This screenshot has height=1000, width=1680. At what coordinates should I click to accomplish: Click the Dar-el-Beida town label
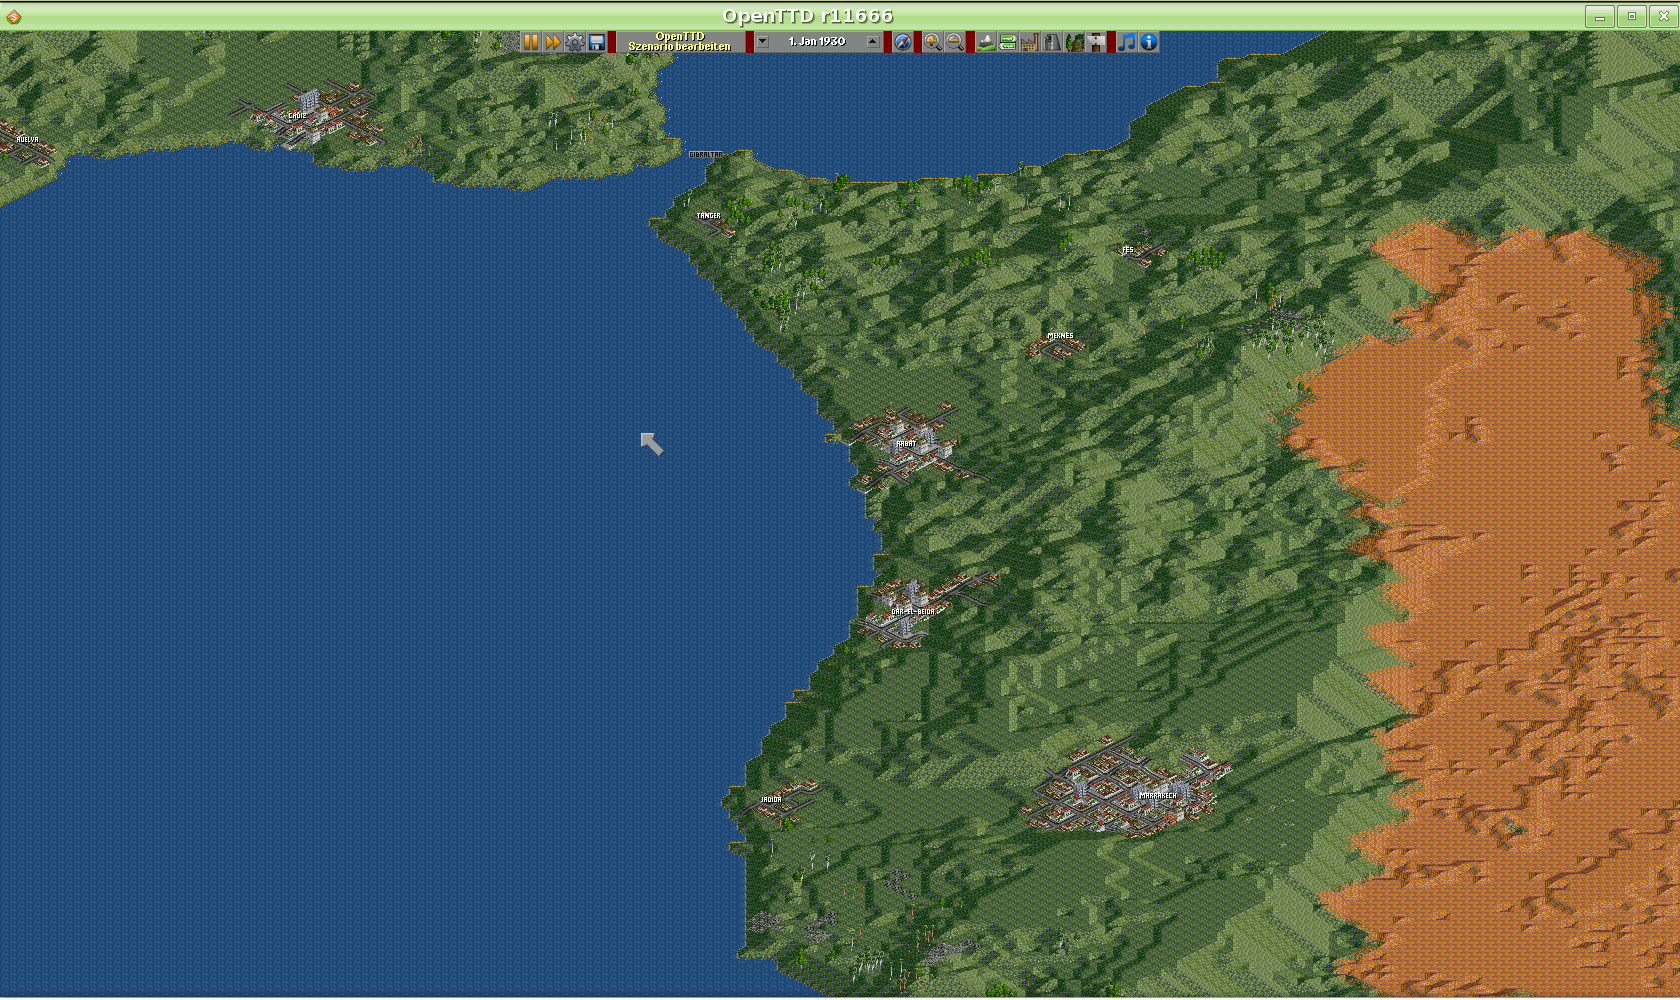coord(913,611)
